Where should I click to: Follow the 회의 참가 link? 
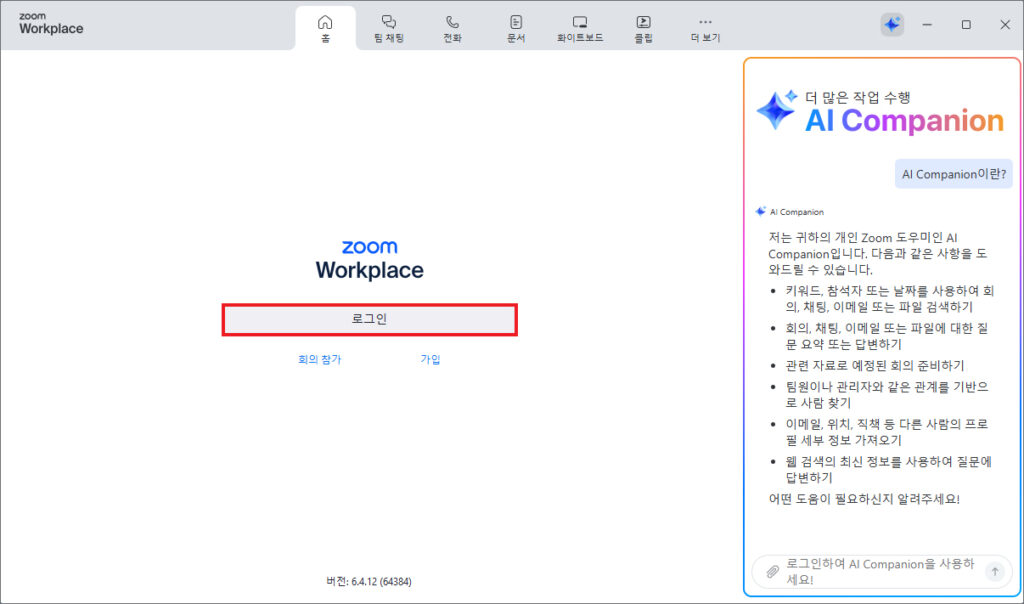(x=319, y=359)
